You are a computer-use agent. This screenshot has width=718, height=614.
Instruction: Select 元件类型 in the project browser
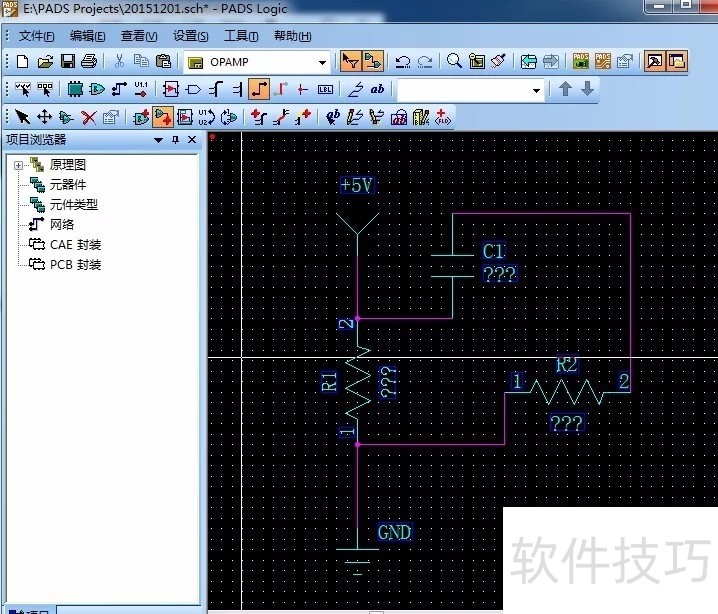coord(74,205)
